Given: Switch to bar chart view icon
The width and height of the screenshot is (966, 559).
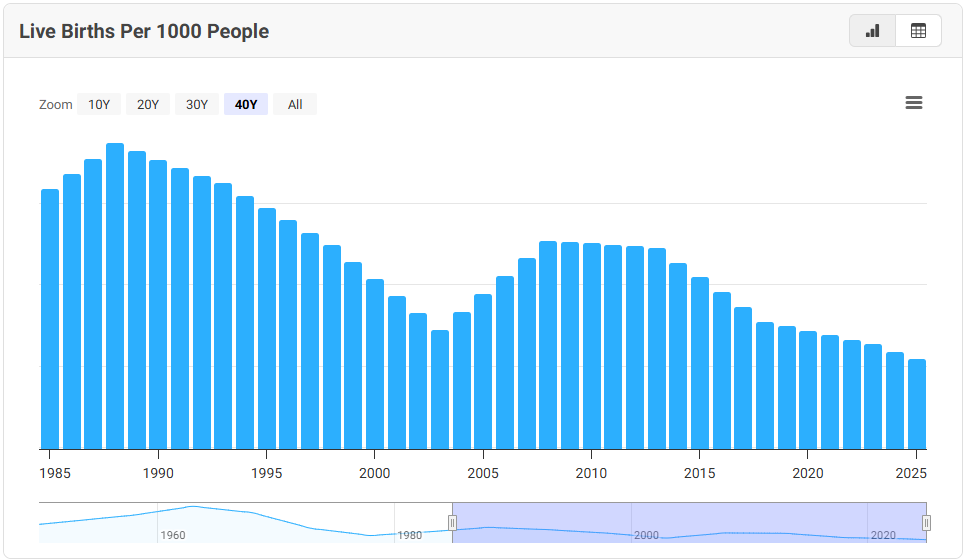Looking at the screenshot, I should (872, 31).
